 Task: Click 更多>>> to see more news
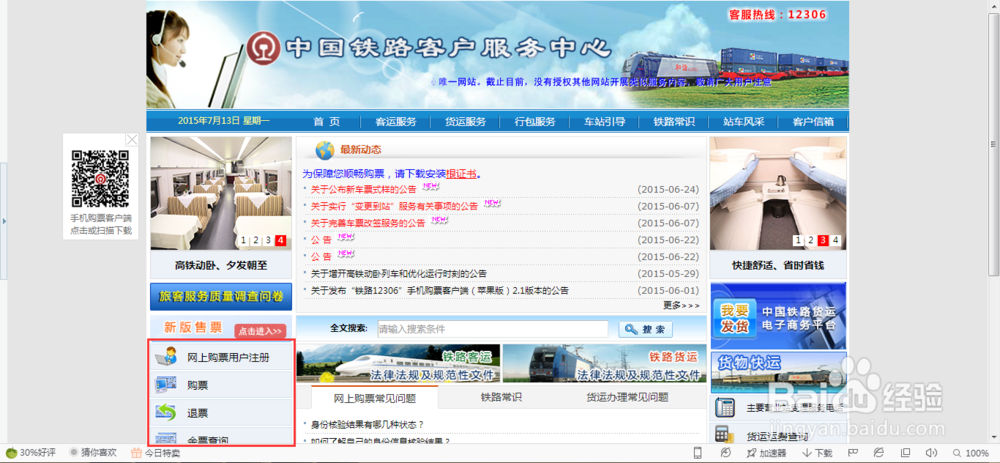pyautogui.click(x=681, y=305)
